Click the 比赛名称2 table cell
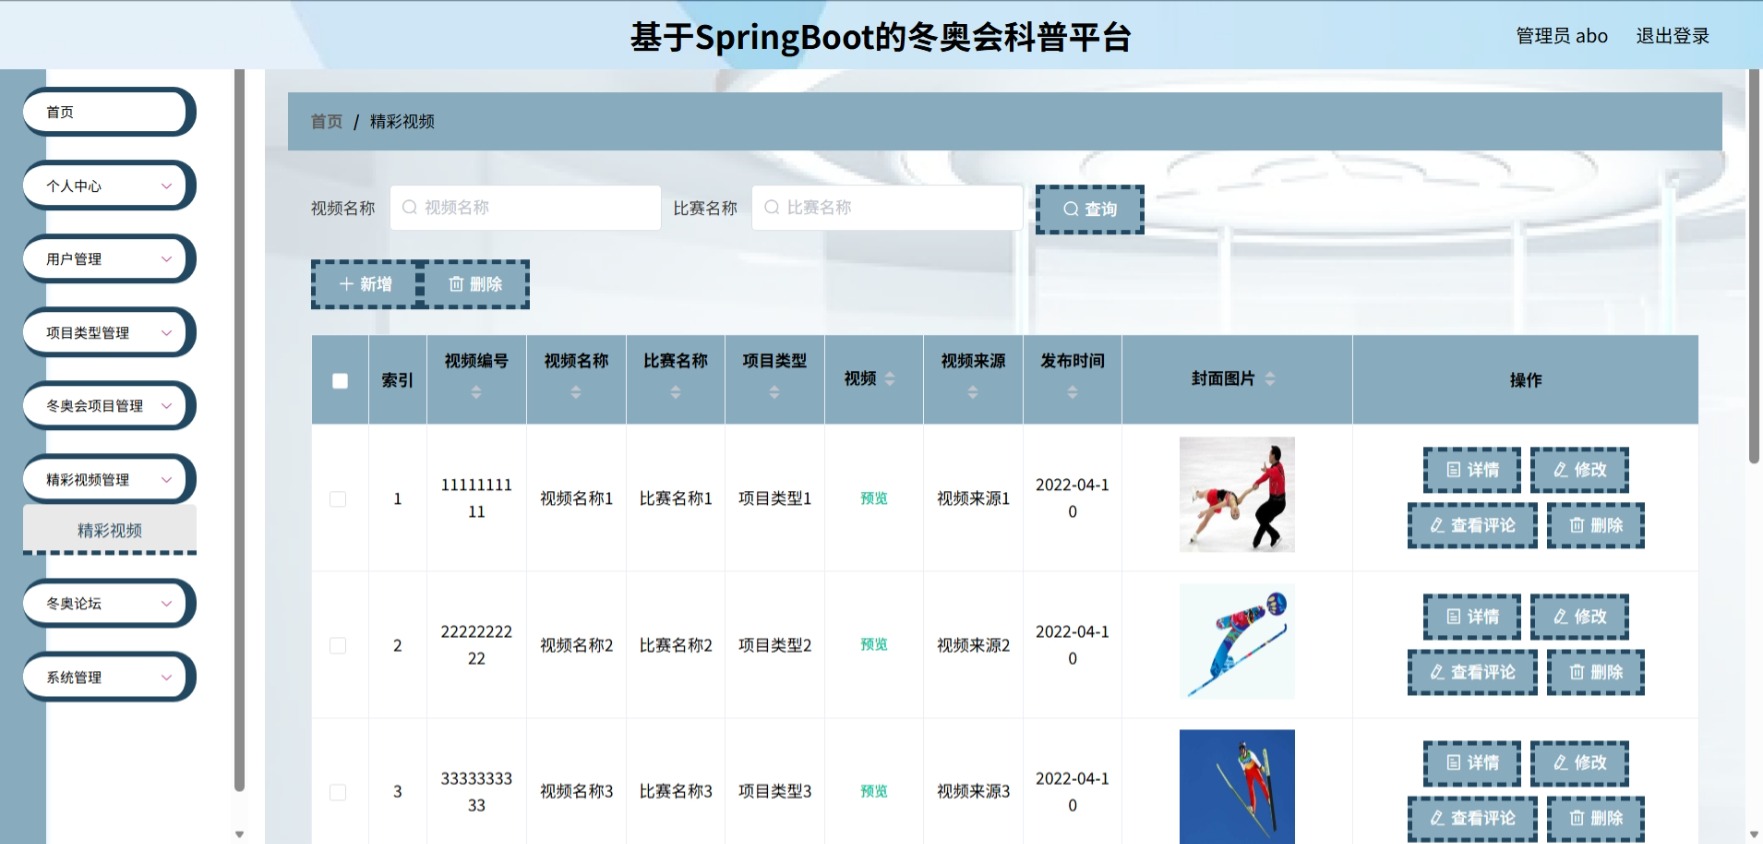The height and width of the screenshot is (844, 1763). coord(675,646)
